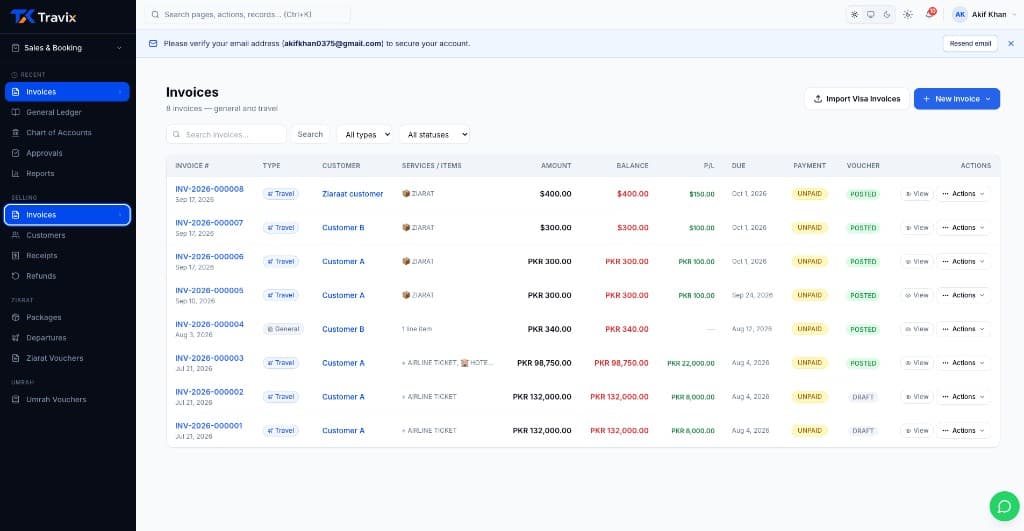Select the light theme sun icon
Viewport: 1024px width, 531px height.
coord(854,14)
